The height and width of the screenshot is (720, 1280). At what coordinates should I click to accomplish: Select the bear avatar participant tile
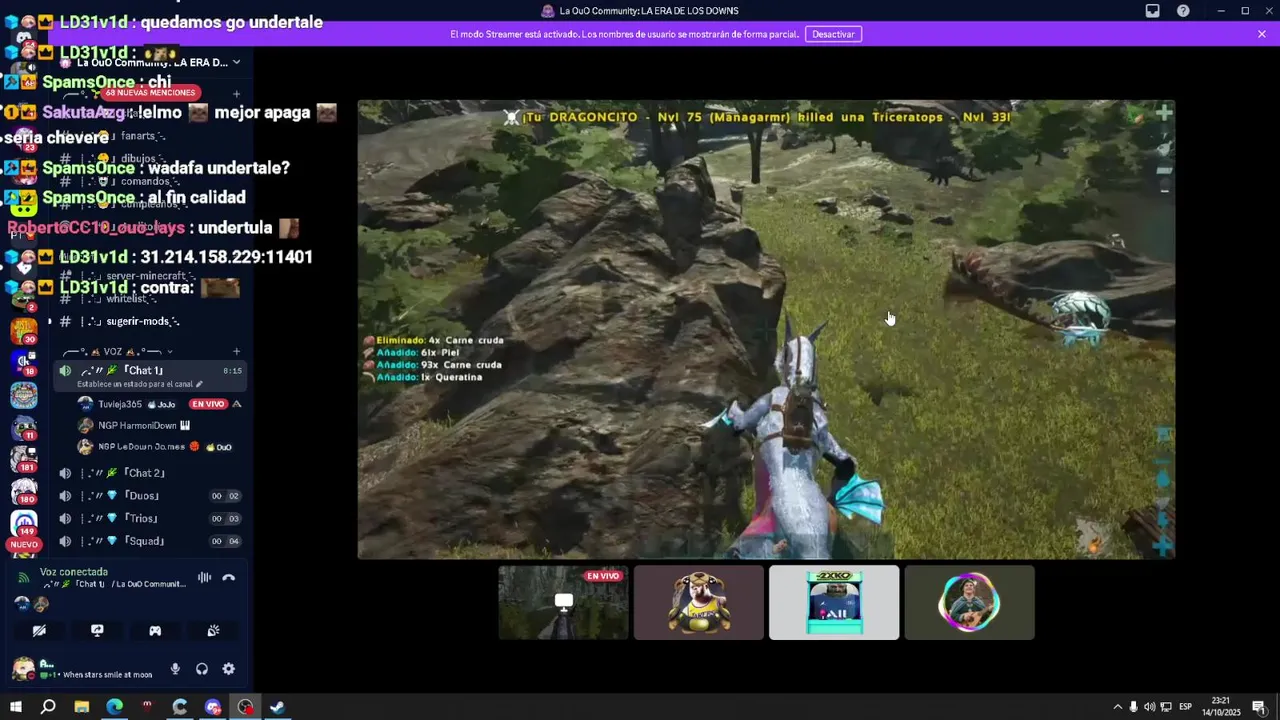[x=699, y=602]
